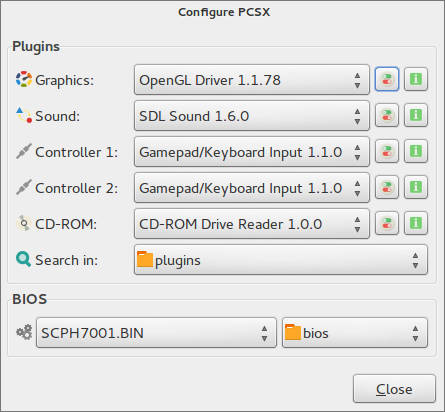Show Graphics plugin about info

click(x=416, y=79)
